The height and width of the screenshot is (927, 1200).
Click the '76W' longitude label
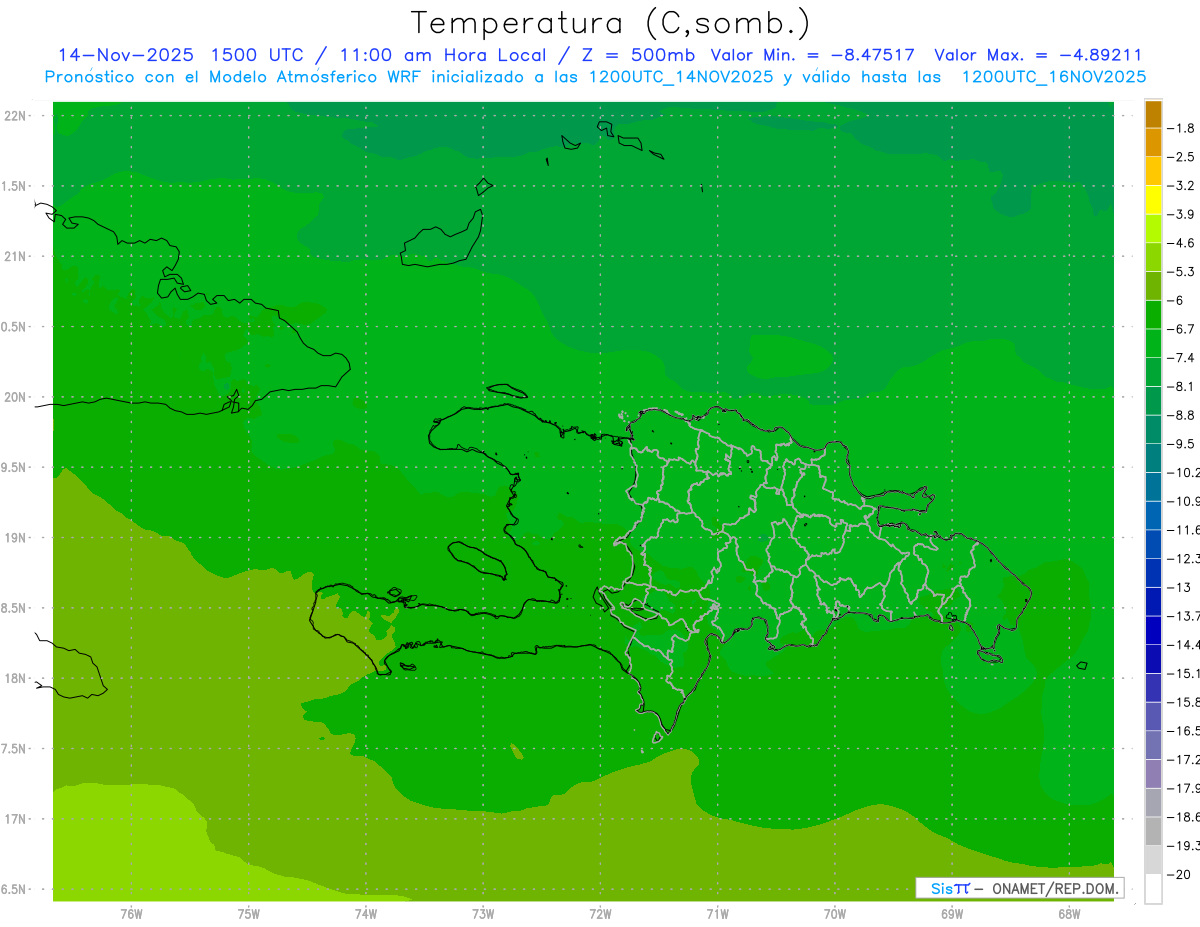point(131,914)
